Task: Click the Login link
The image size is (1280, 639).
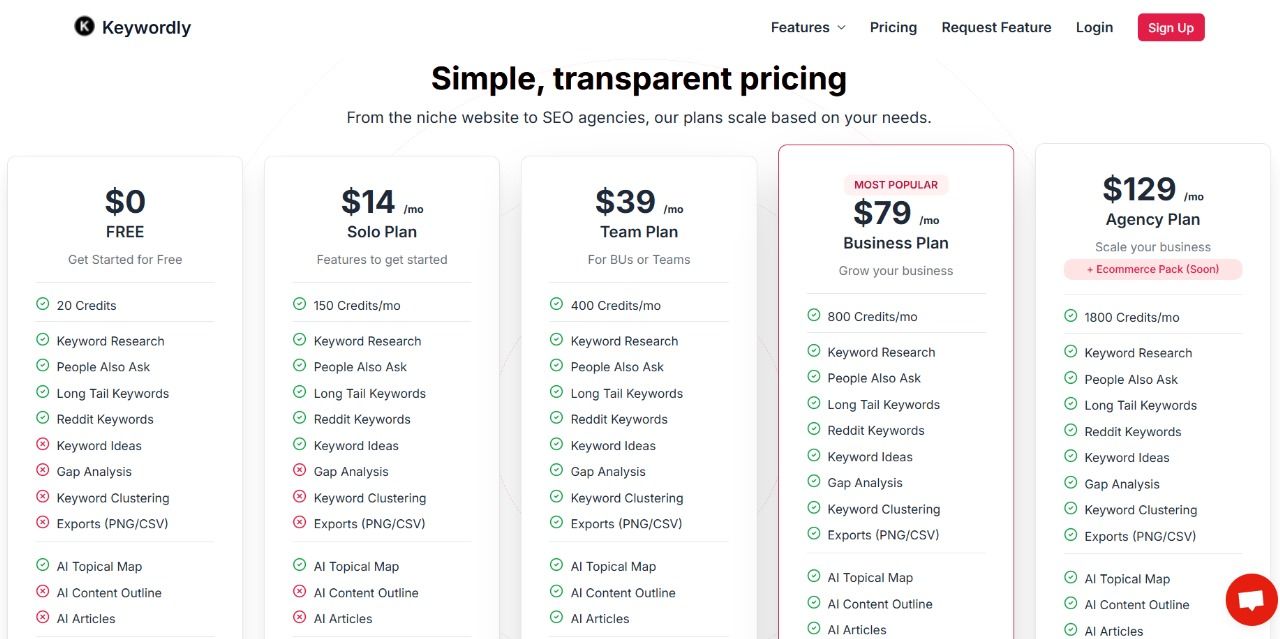Action: 1094,28
